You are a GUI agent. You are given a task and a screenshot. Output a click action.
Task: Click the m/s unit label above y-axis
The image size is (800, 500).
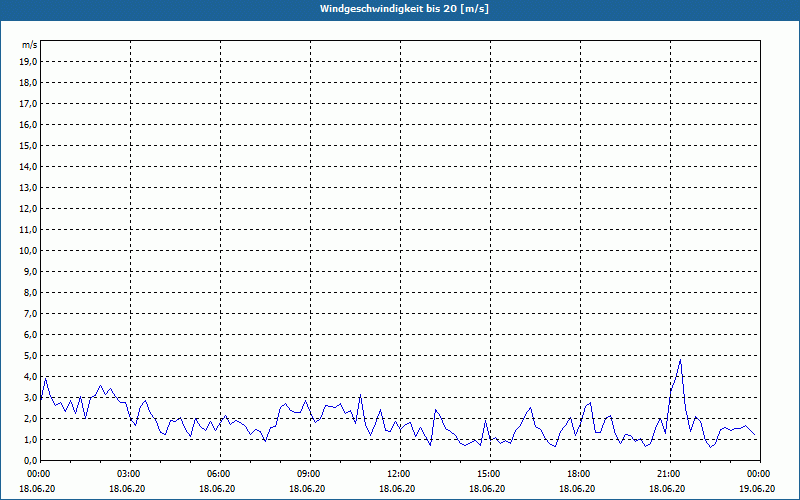[30, 46]
